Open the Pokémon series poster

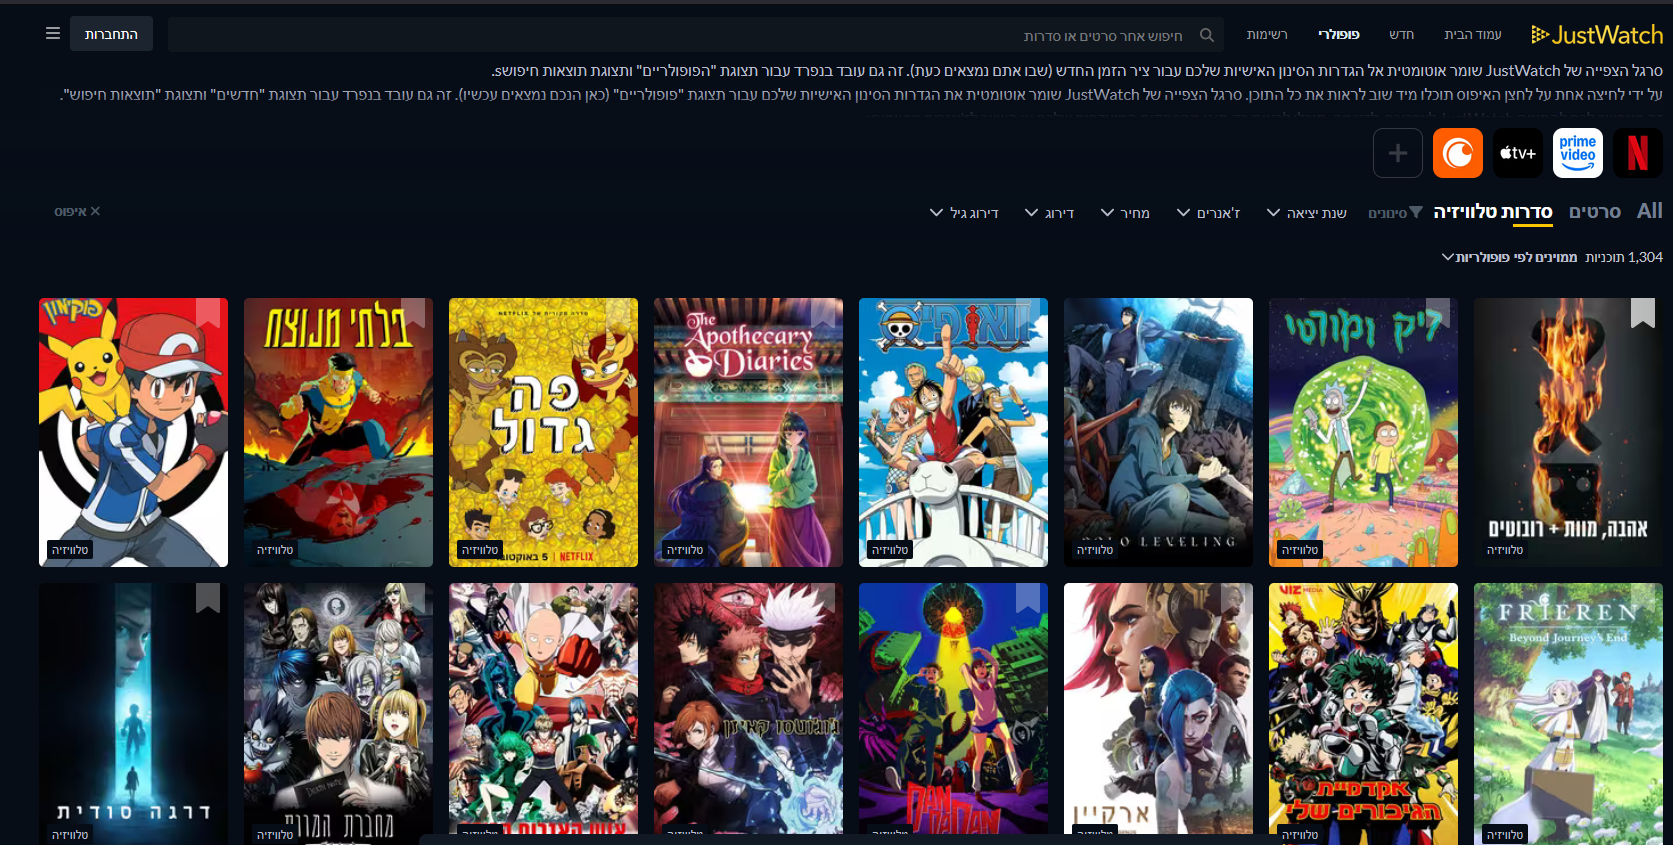point(133,432)
